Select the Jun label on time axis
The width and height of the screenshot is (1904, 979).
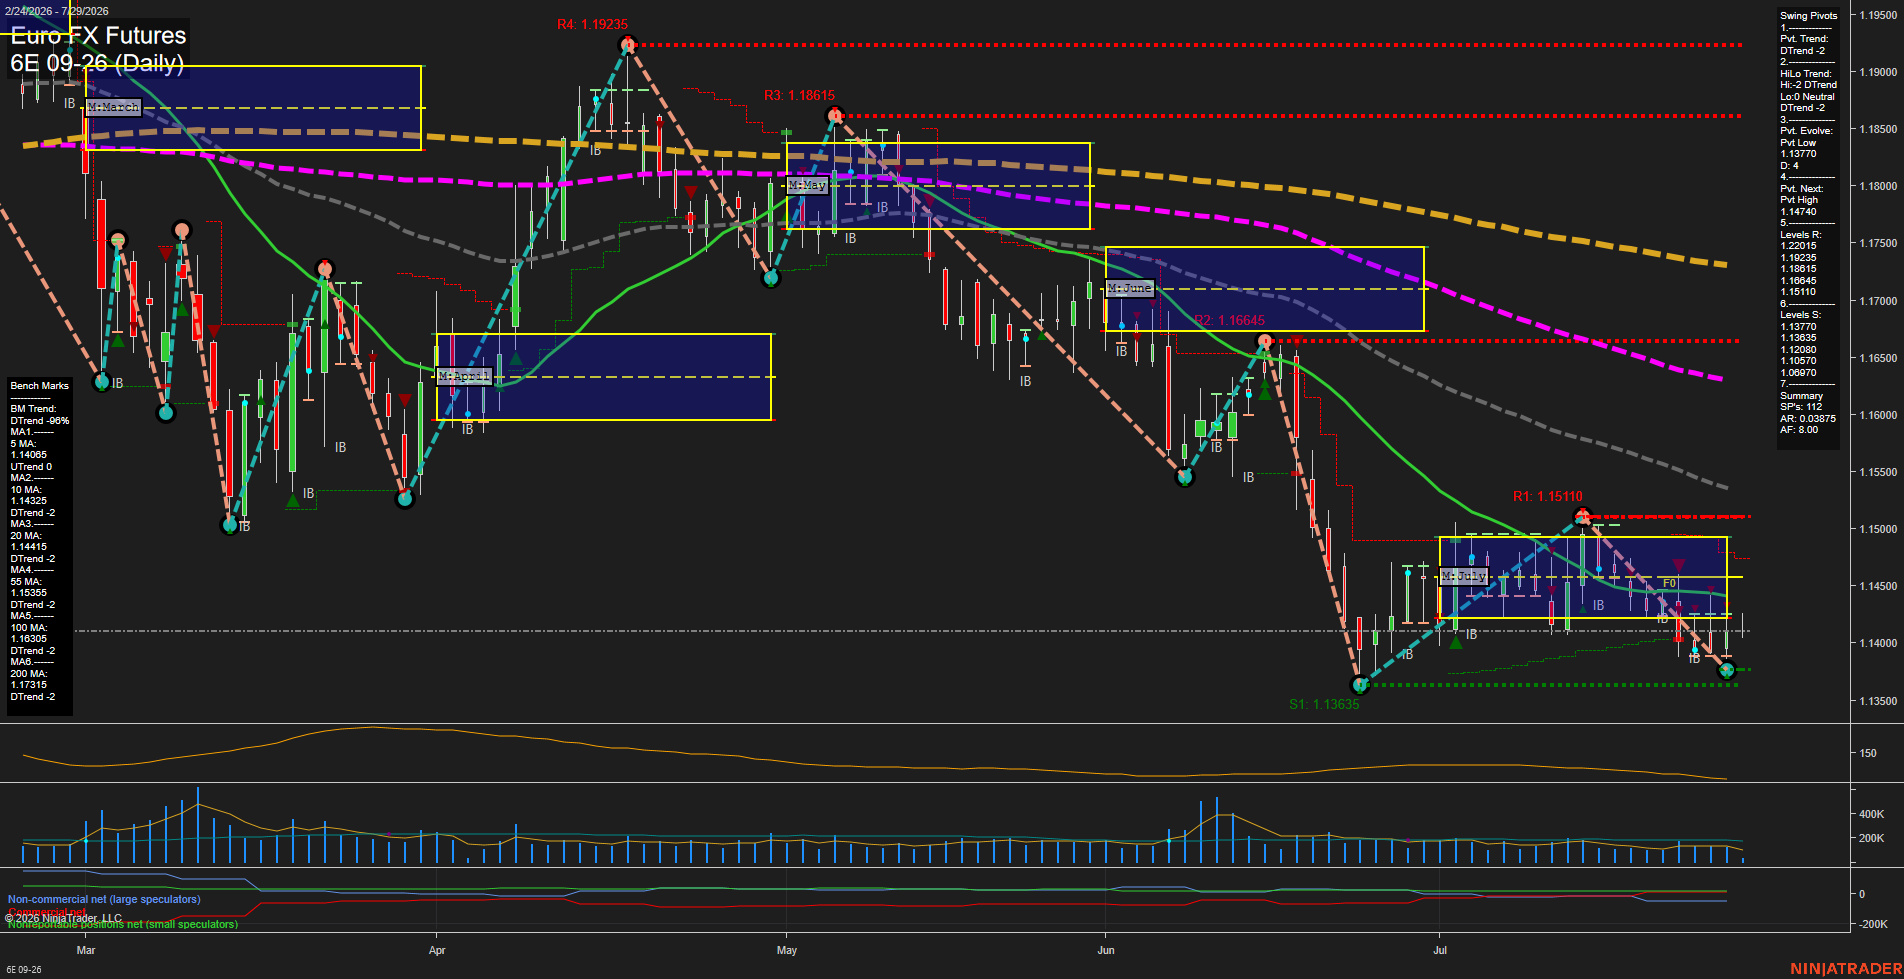pos(1106,950)
